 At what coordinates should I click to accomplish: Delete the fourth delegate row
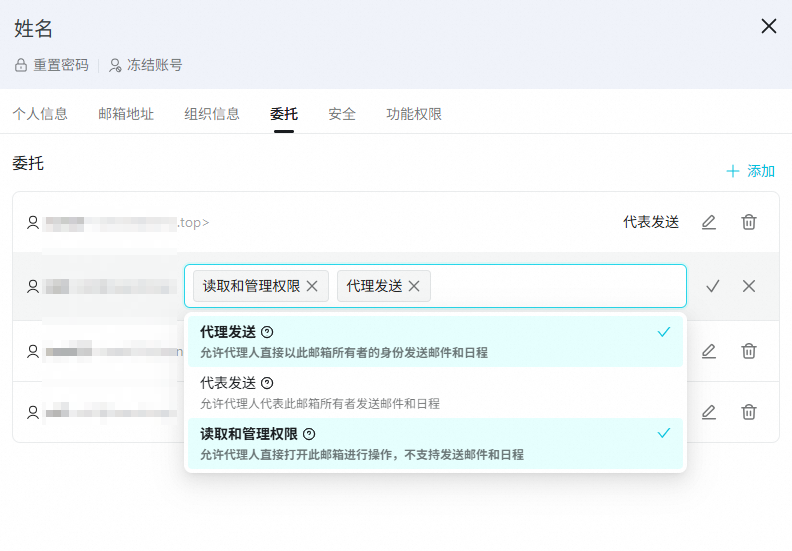pyautogui.click(x=749, y=412)
